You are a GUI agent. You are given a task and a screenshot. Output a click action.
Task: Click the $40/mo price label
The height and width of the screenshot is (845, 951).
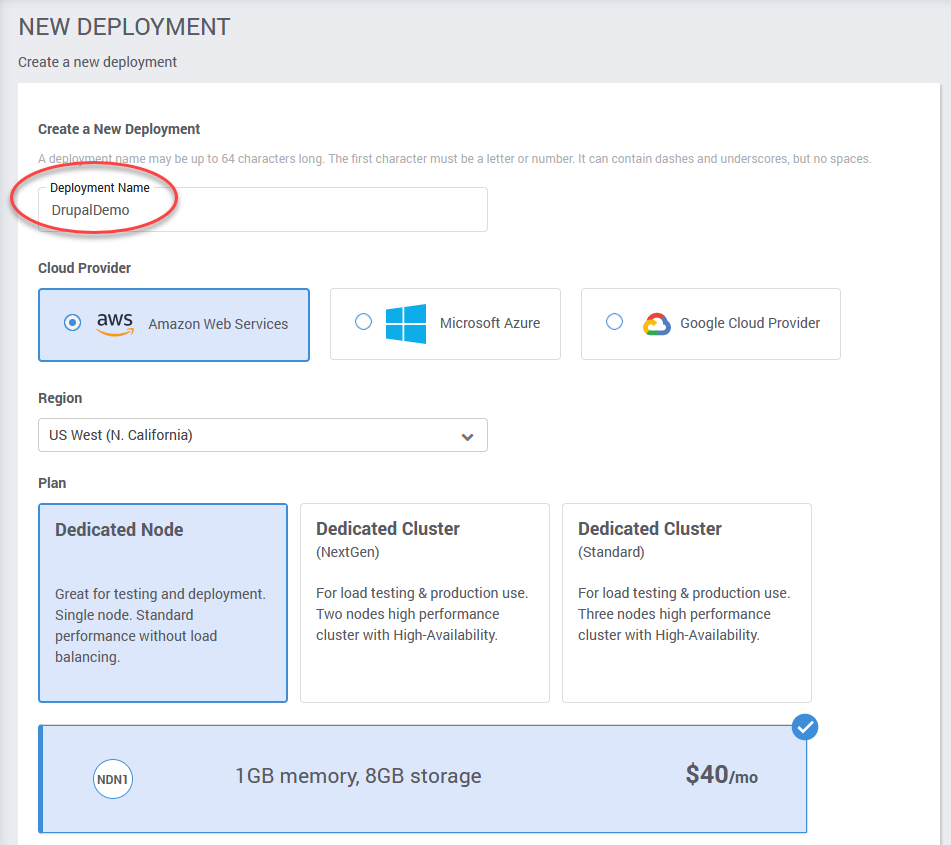[x=721, y=775]
